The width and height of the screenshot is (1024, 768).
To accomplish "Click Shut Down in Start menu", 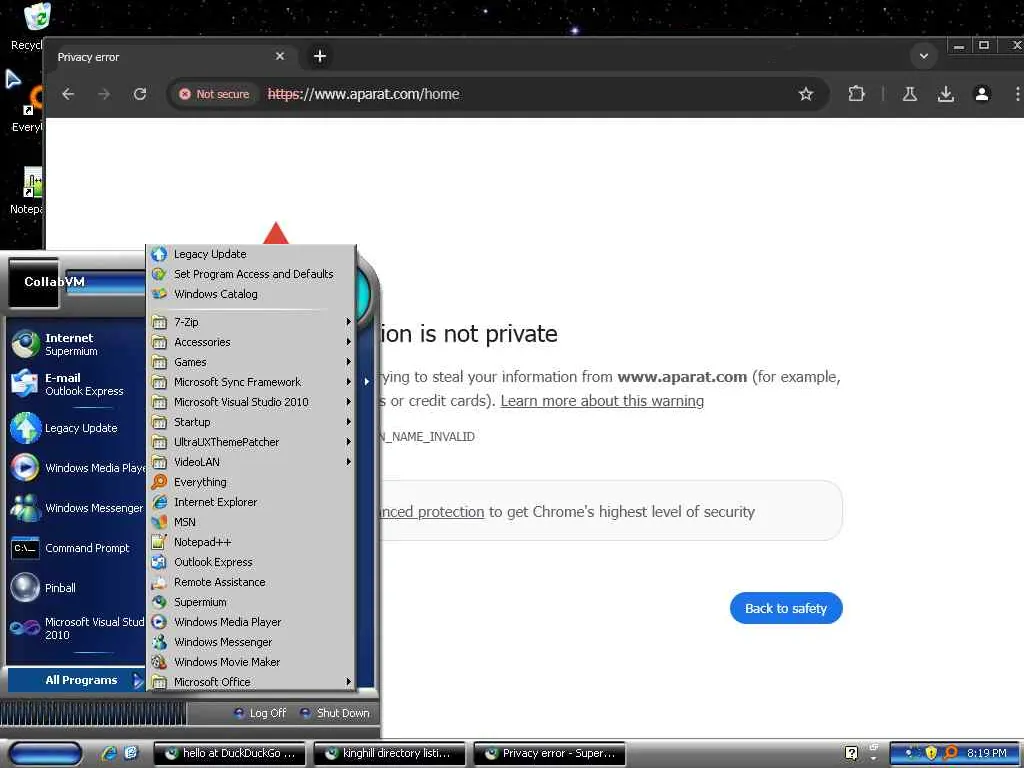I will tap(336, 713).
